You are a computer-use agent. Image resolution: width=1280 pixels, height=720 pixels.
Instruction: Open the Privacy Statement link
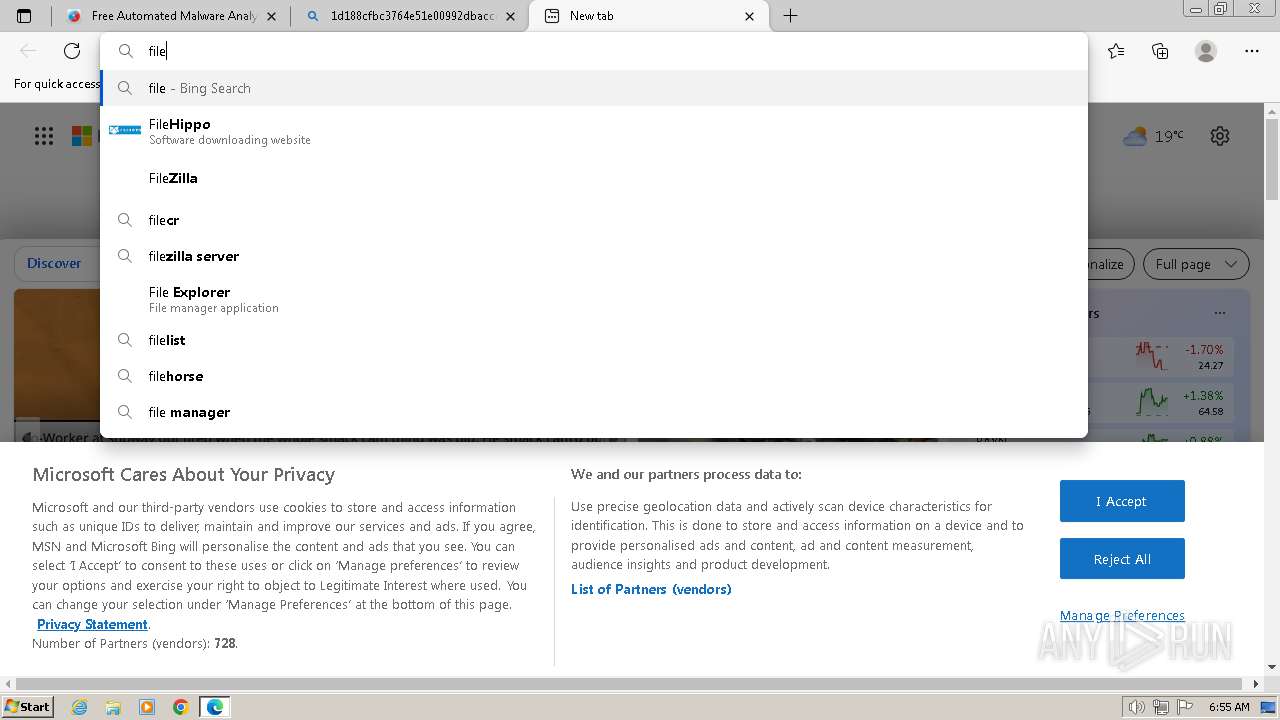(92, 624)
